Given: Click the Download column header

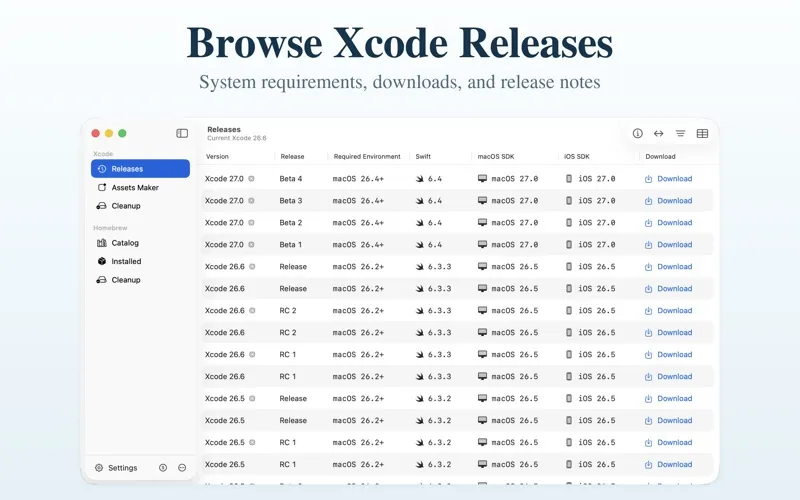Looking at the screenshot, I should (660, 157).
